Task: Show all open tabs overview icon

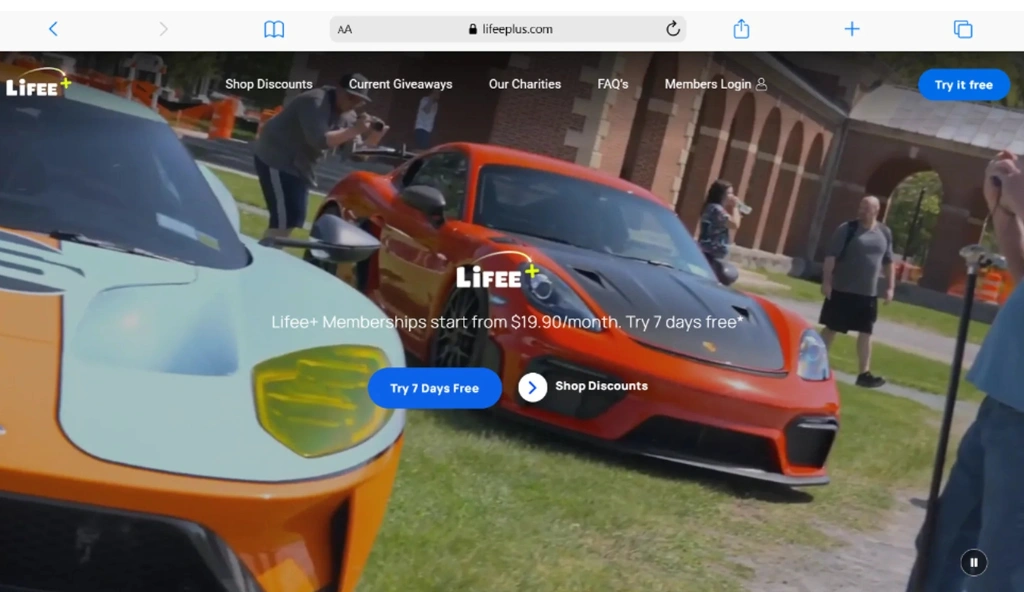Action: pyautogui.click(x=963, y=29)
